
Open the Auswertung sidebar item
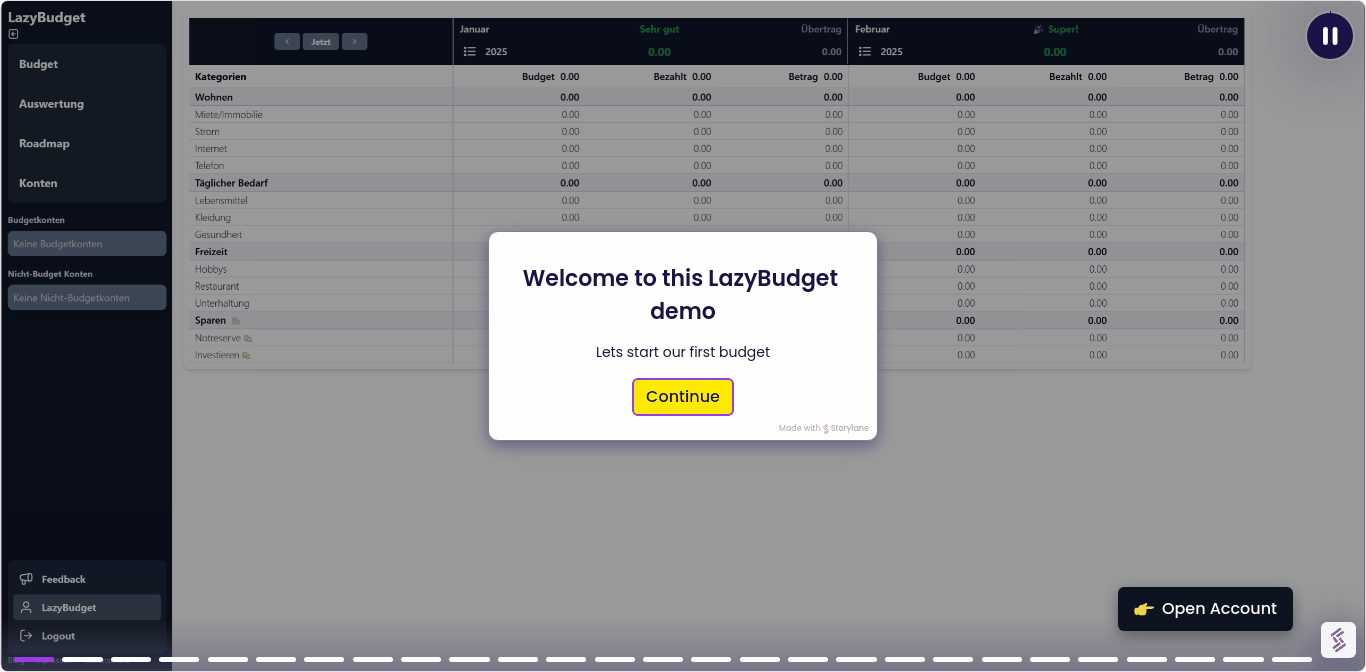click(87, 104)
